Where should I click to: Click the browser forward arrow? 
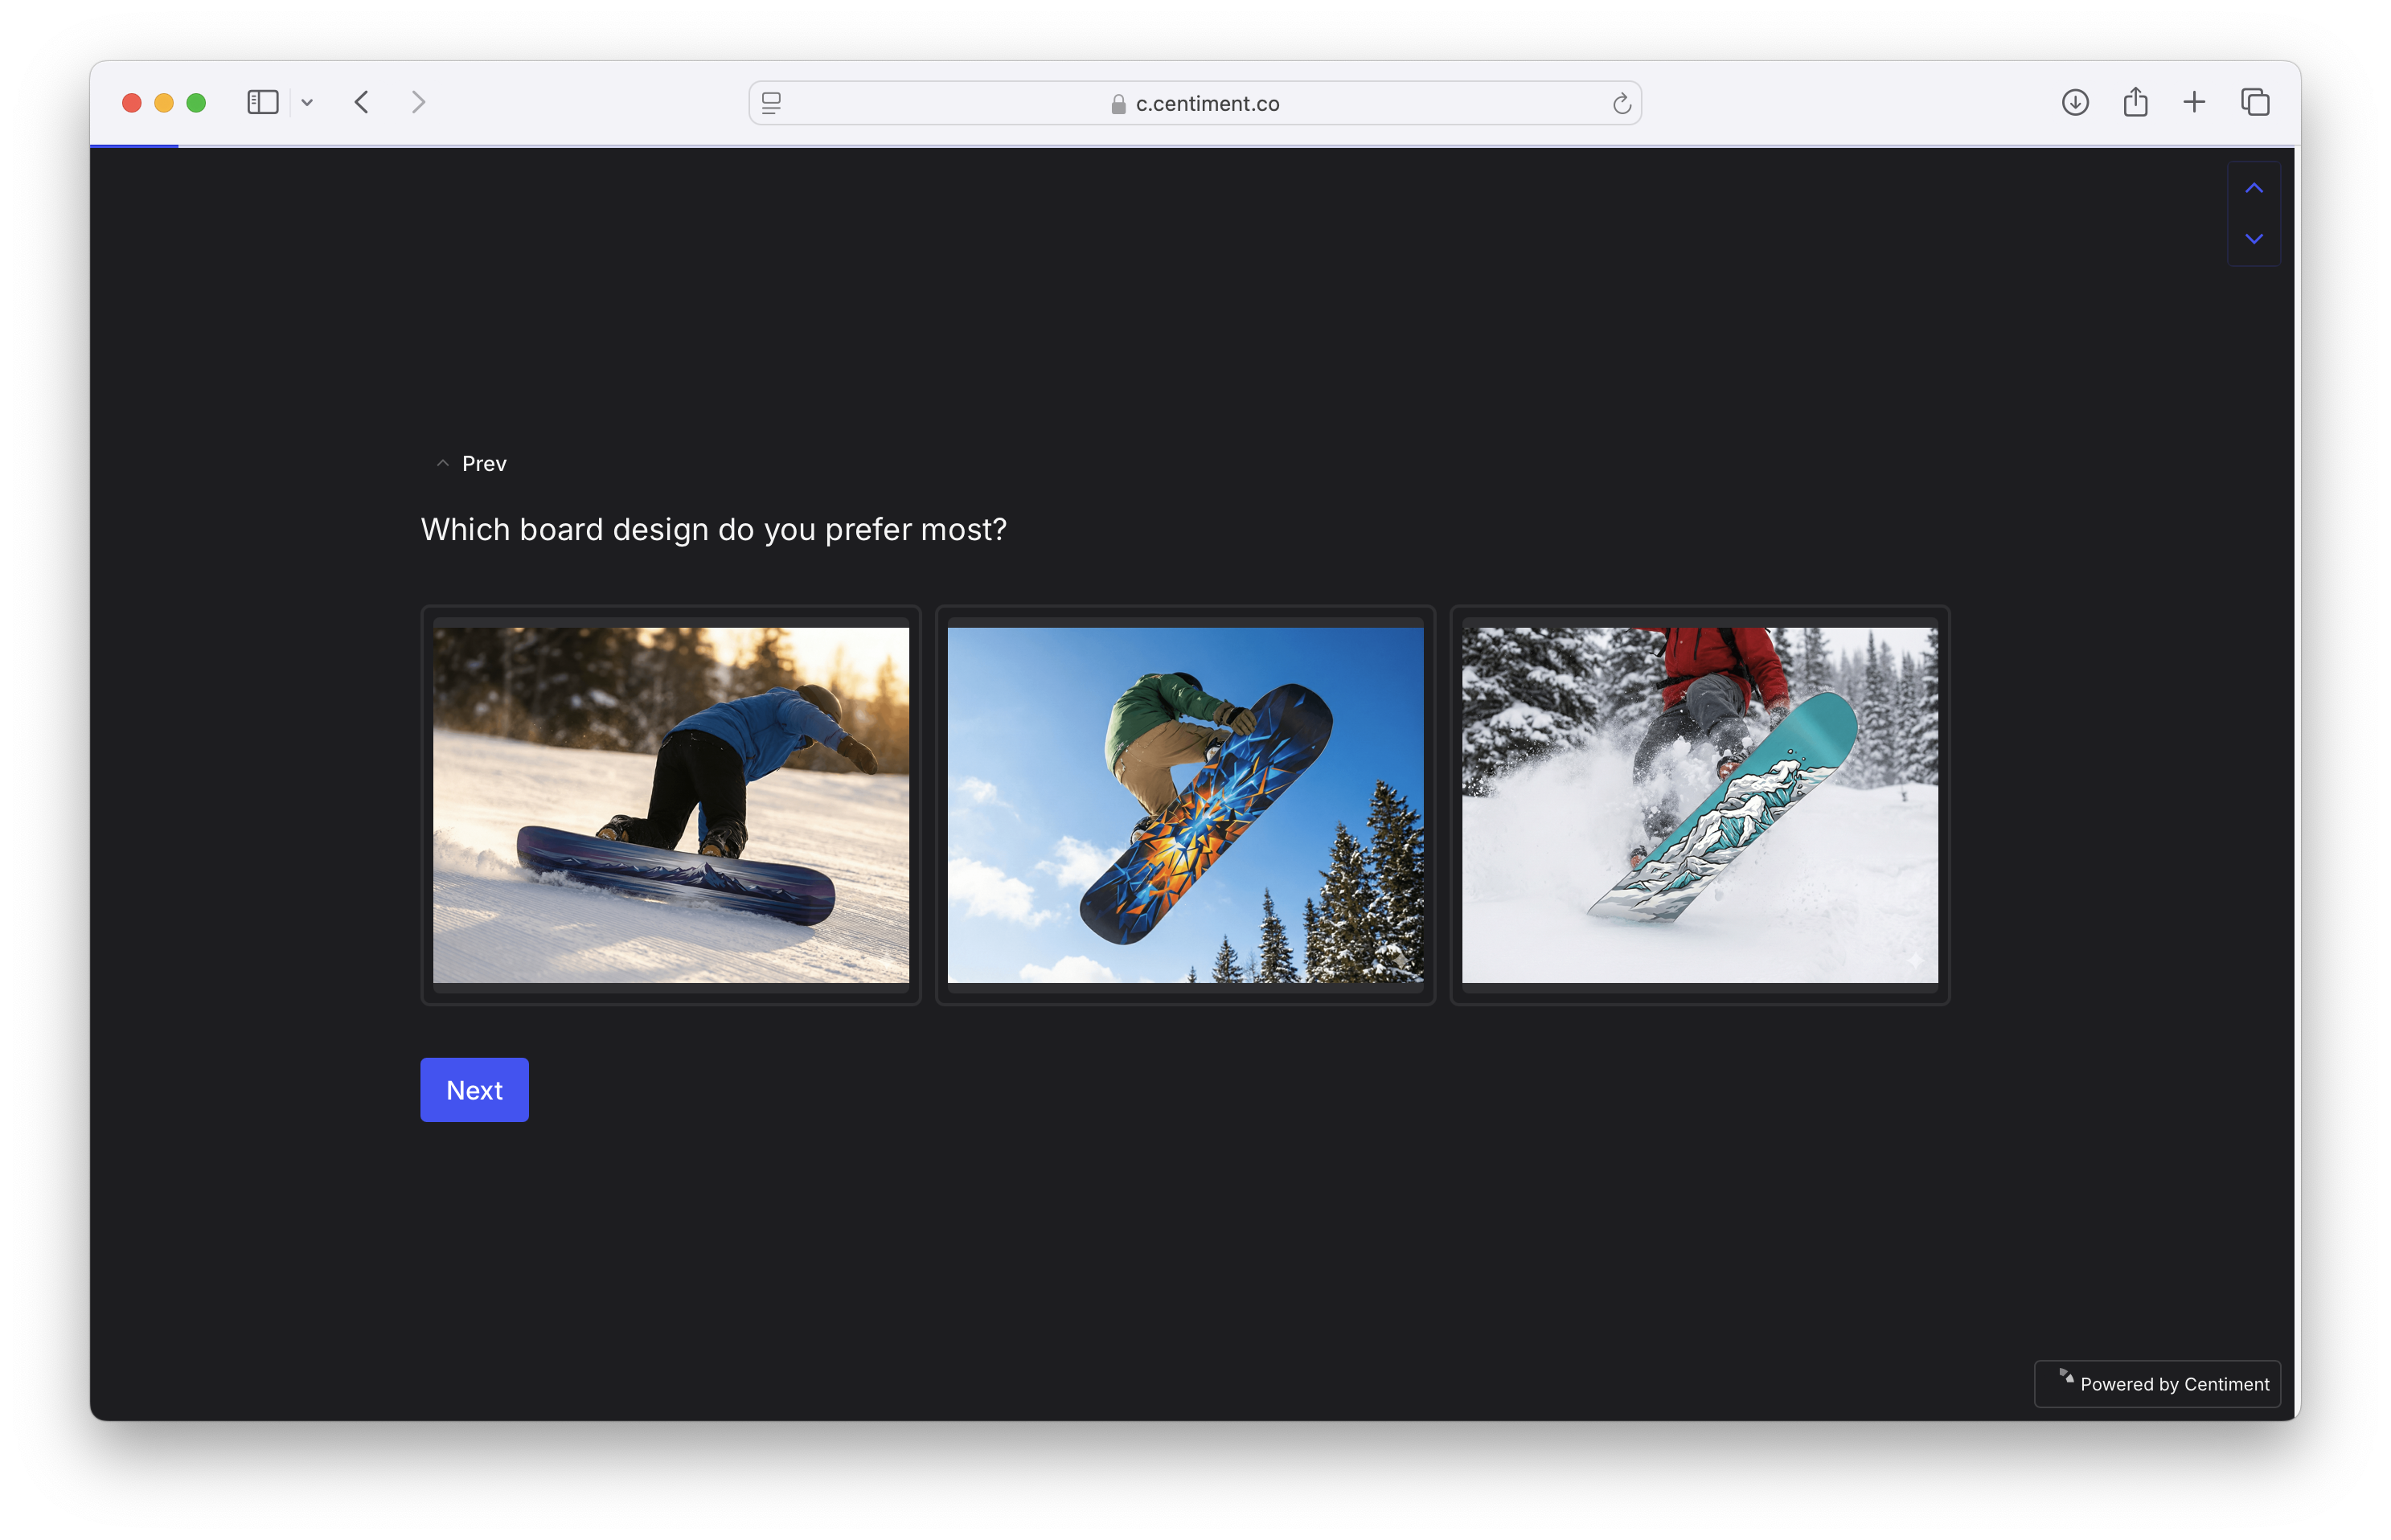point(418,102)
